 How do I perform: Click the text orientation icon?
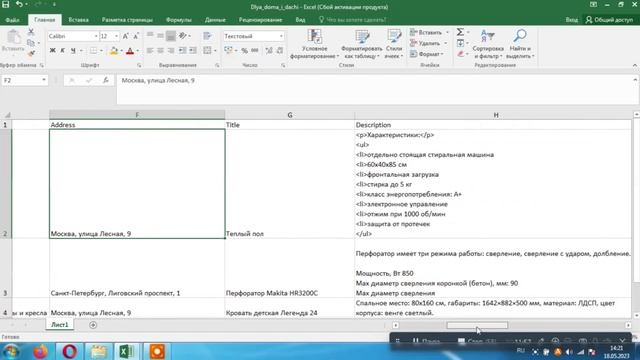pos(182,36)
